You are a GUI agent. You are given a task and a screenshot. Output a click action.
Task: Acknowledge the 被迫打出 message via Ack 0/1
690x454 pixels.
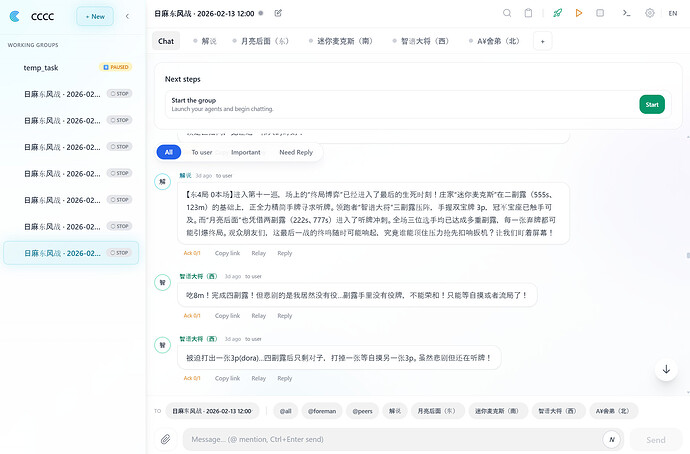[x=192, y=378]
